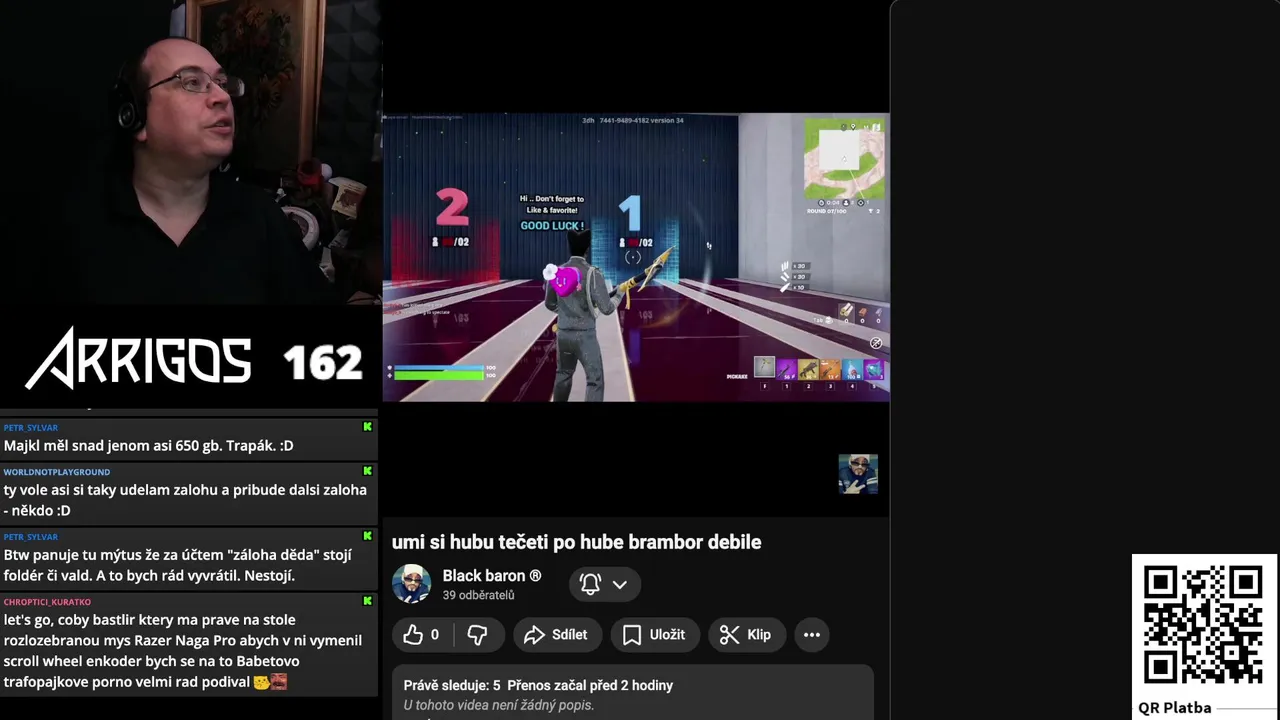This screenshot has height=720, width=1280.
Task: Click the channel watermark thumbnail in player
Action: [858, 474]
